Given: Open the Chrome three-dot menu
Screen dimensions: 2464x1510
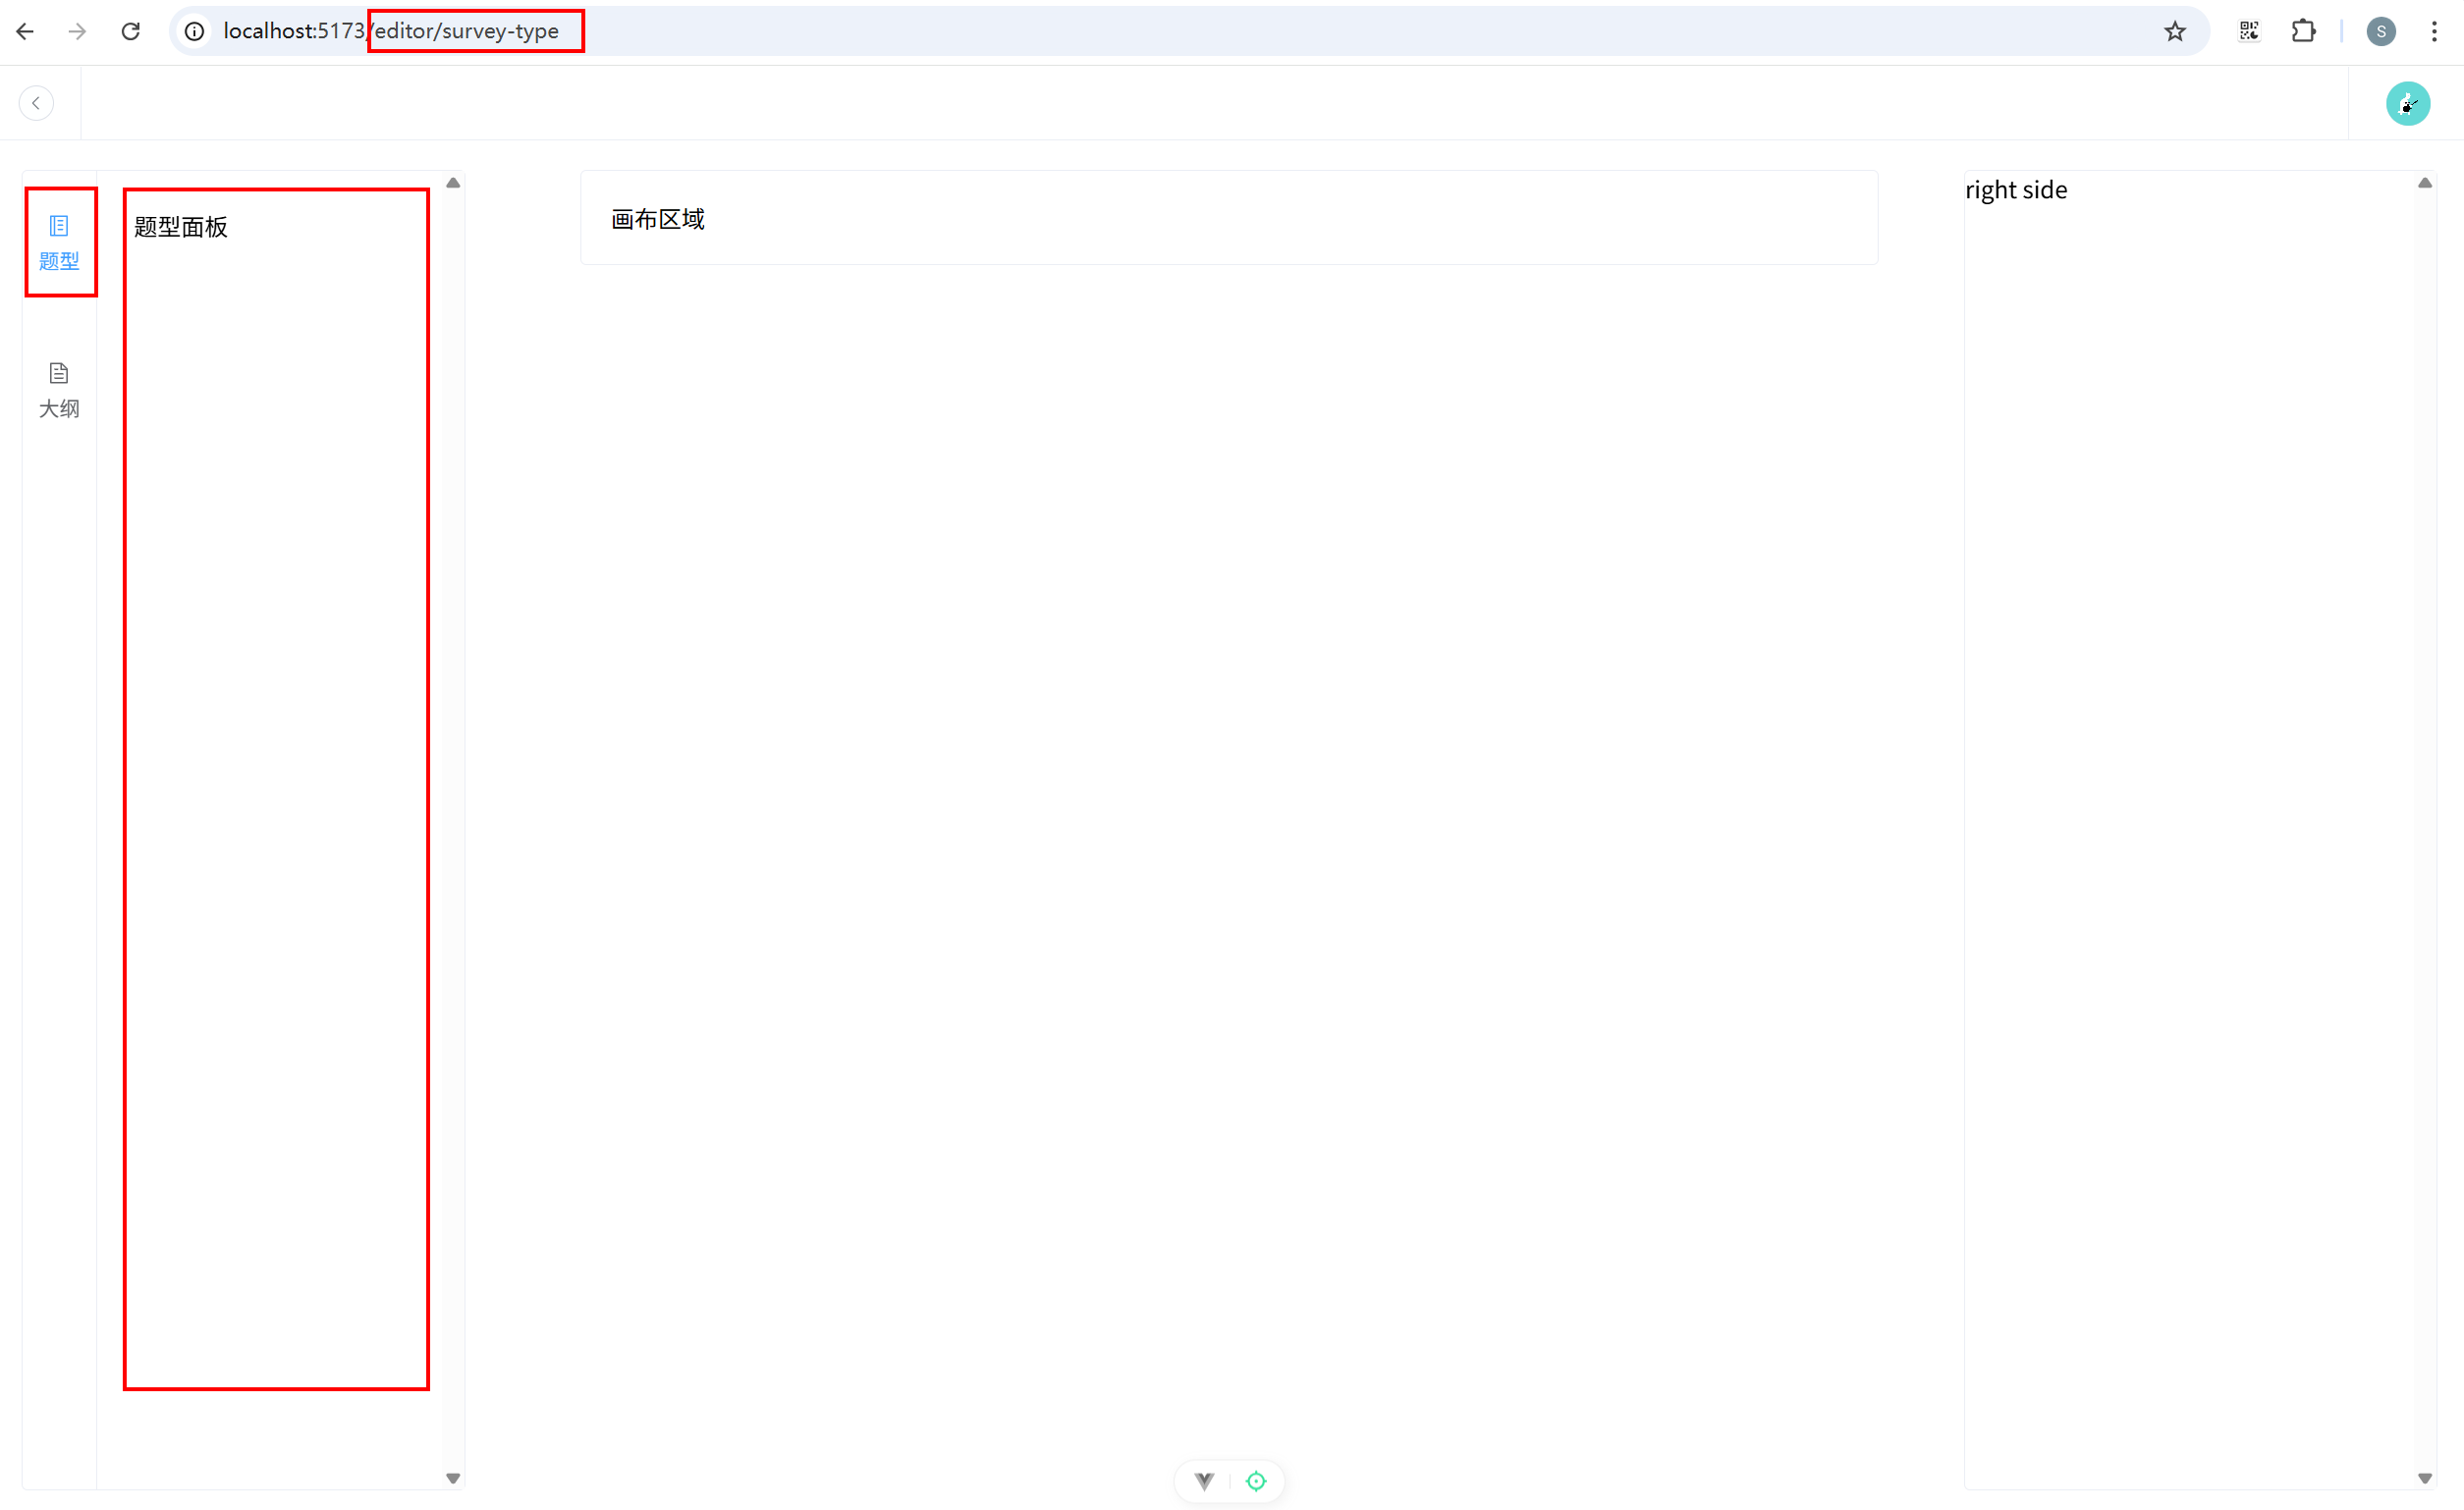Looking at the screenshot, I should tap(2434, 31).
